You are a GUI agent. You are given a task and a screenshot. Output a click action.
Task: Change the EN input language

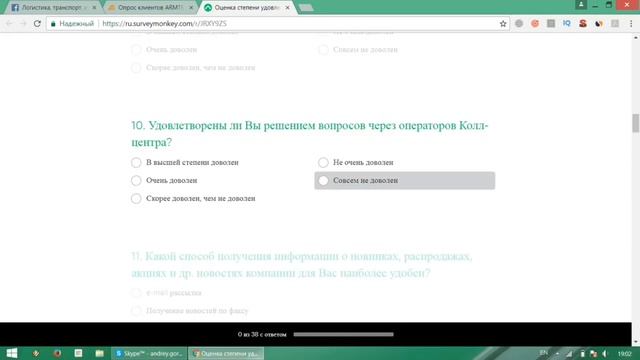point(543,353)
